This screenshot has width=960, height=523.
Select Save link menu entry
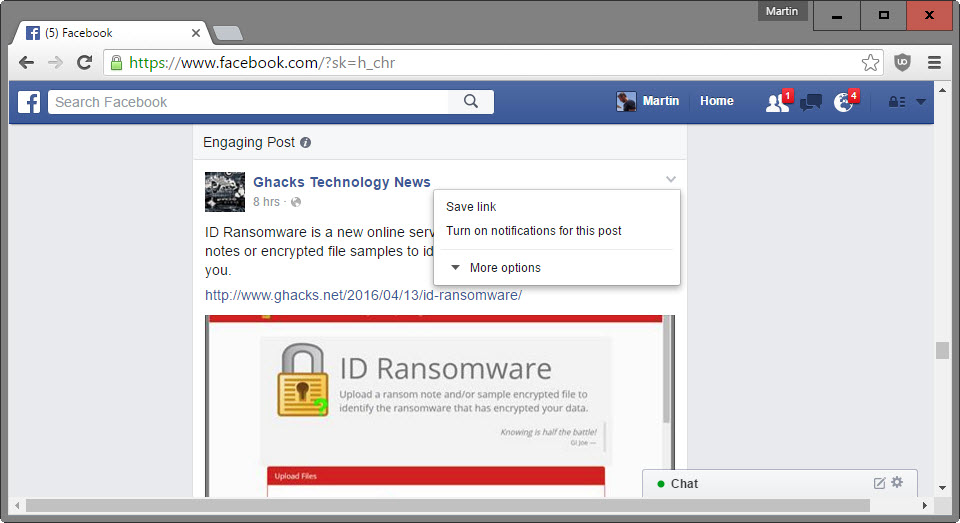(471, 207)
